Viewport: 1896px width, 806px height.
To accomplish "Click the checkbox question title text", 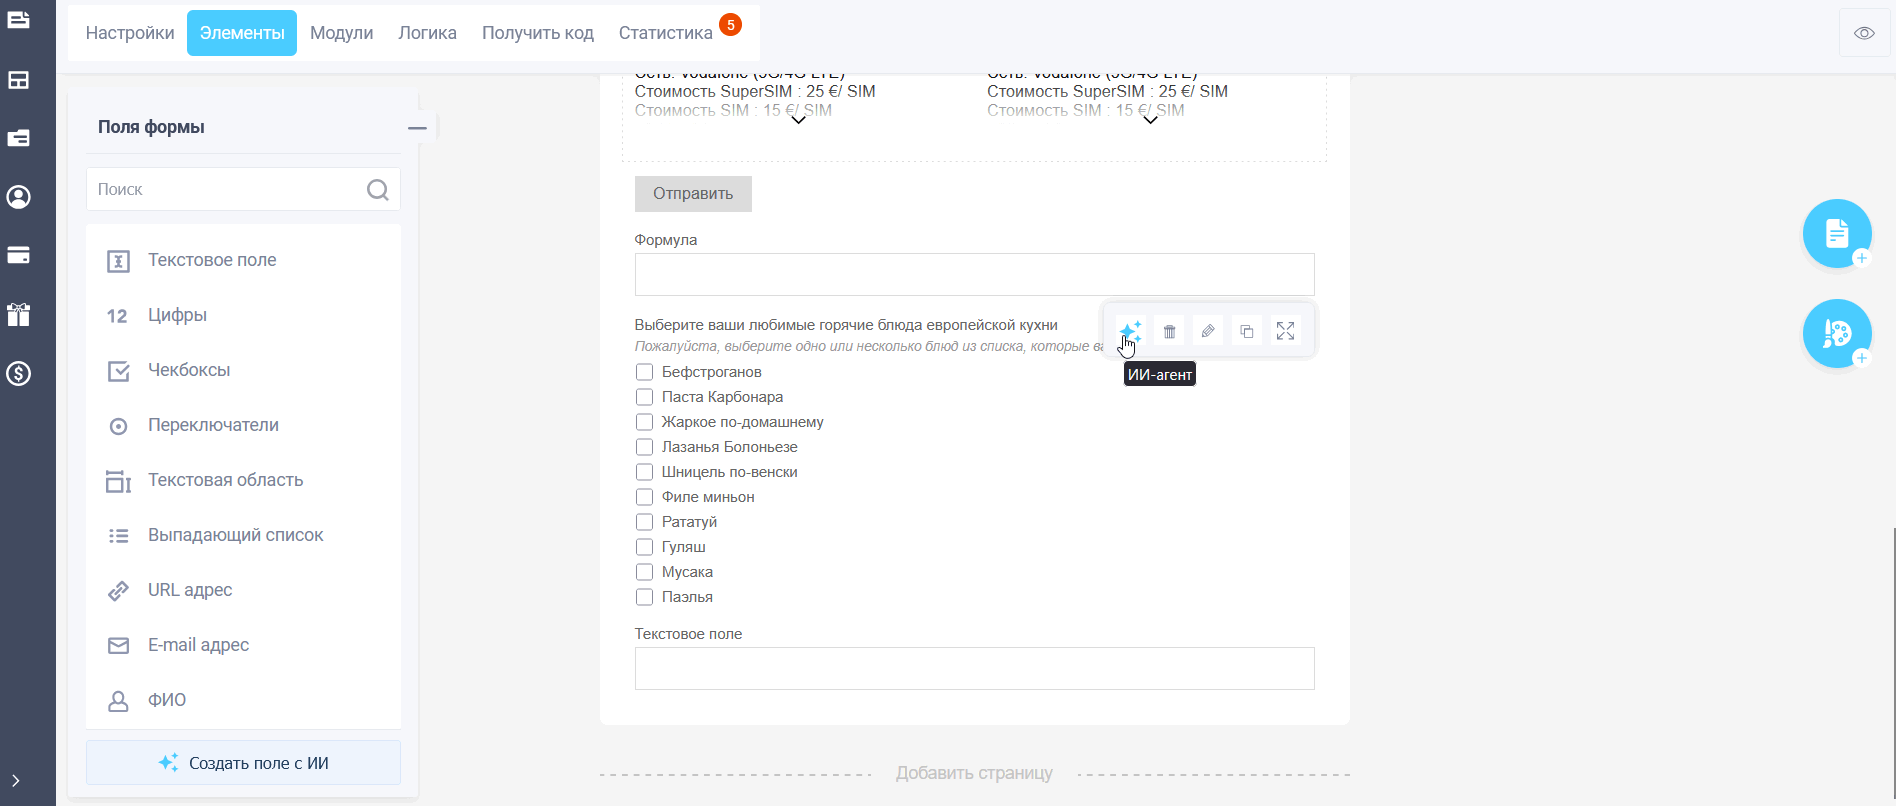I will [x=846, y=325].
